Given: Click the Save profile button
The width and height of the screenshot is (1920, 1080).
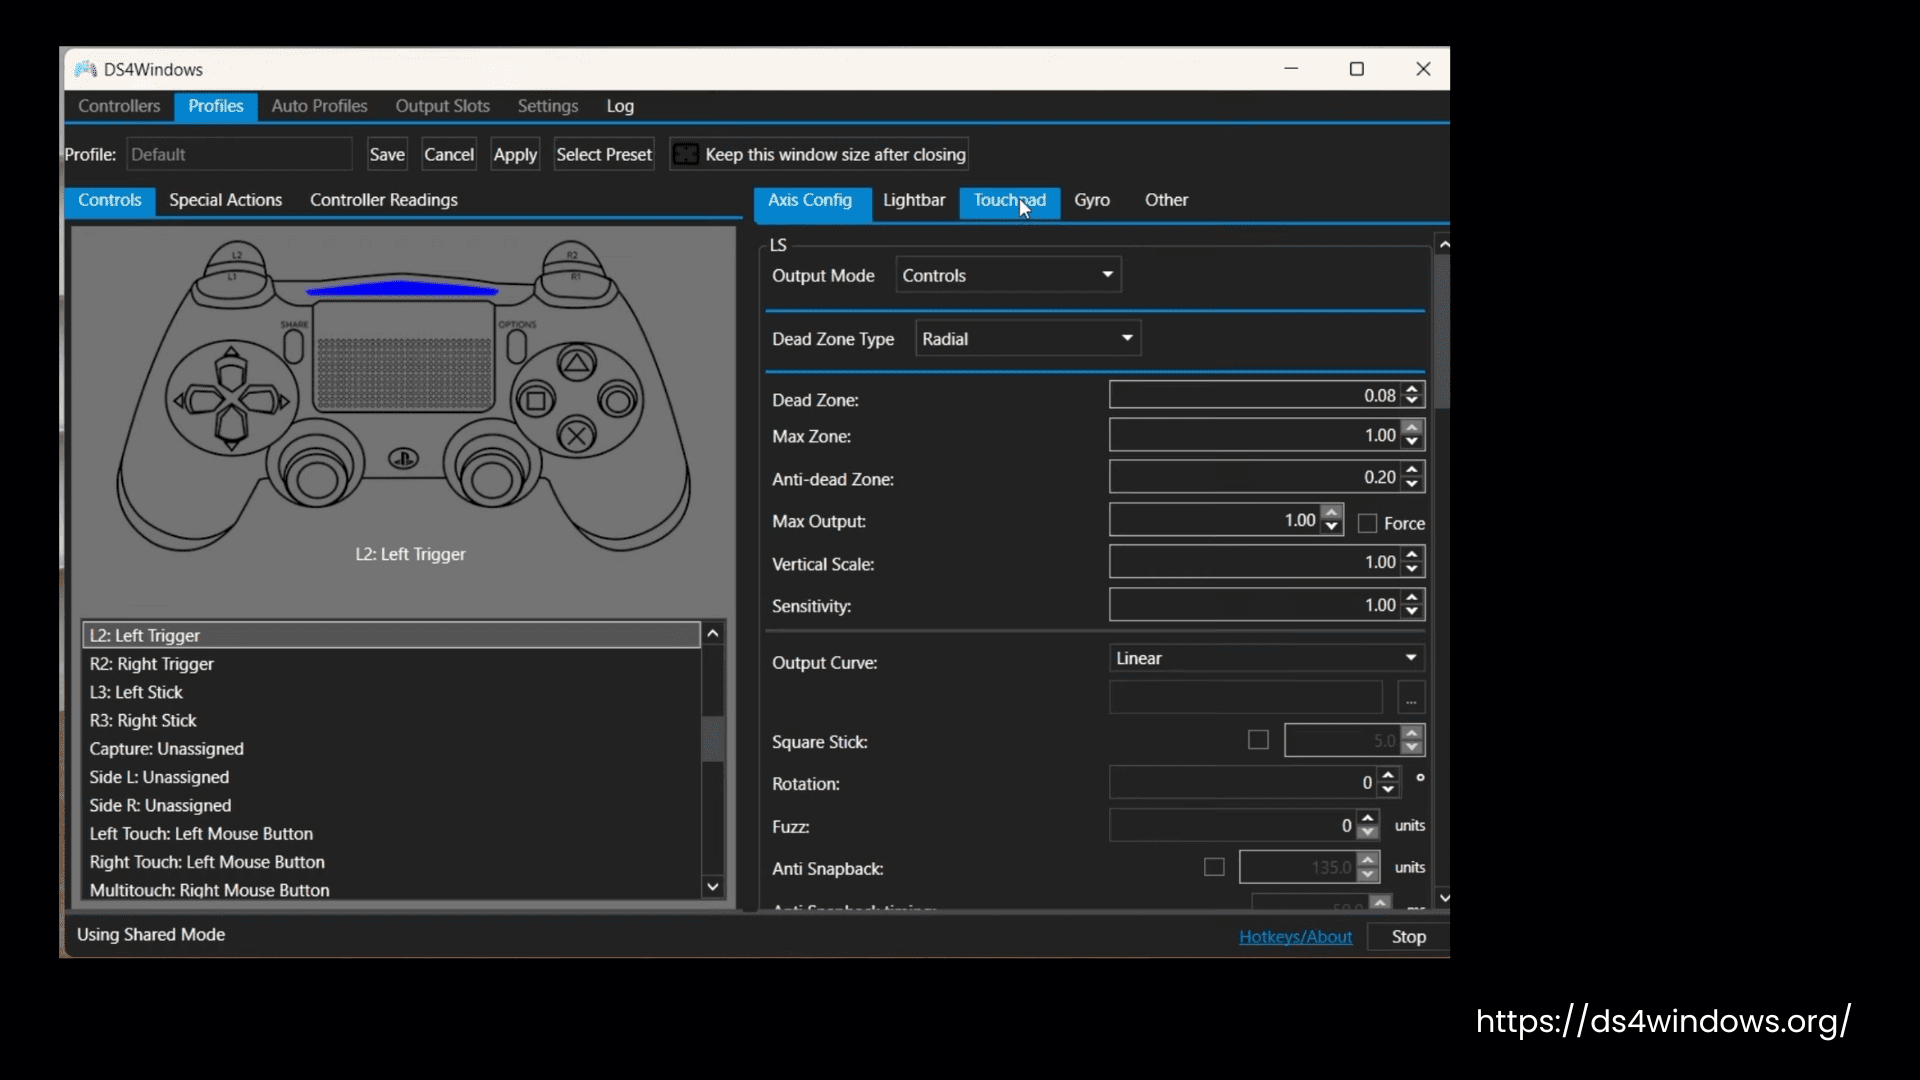Looking at the screenshot, I should (387, 154).
